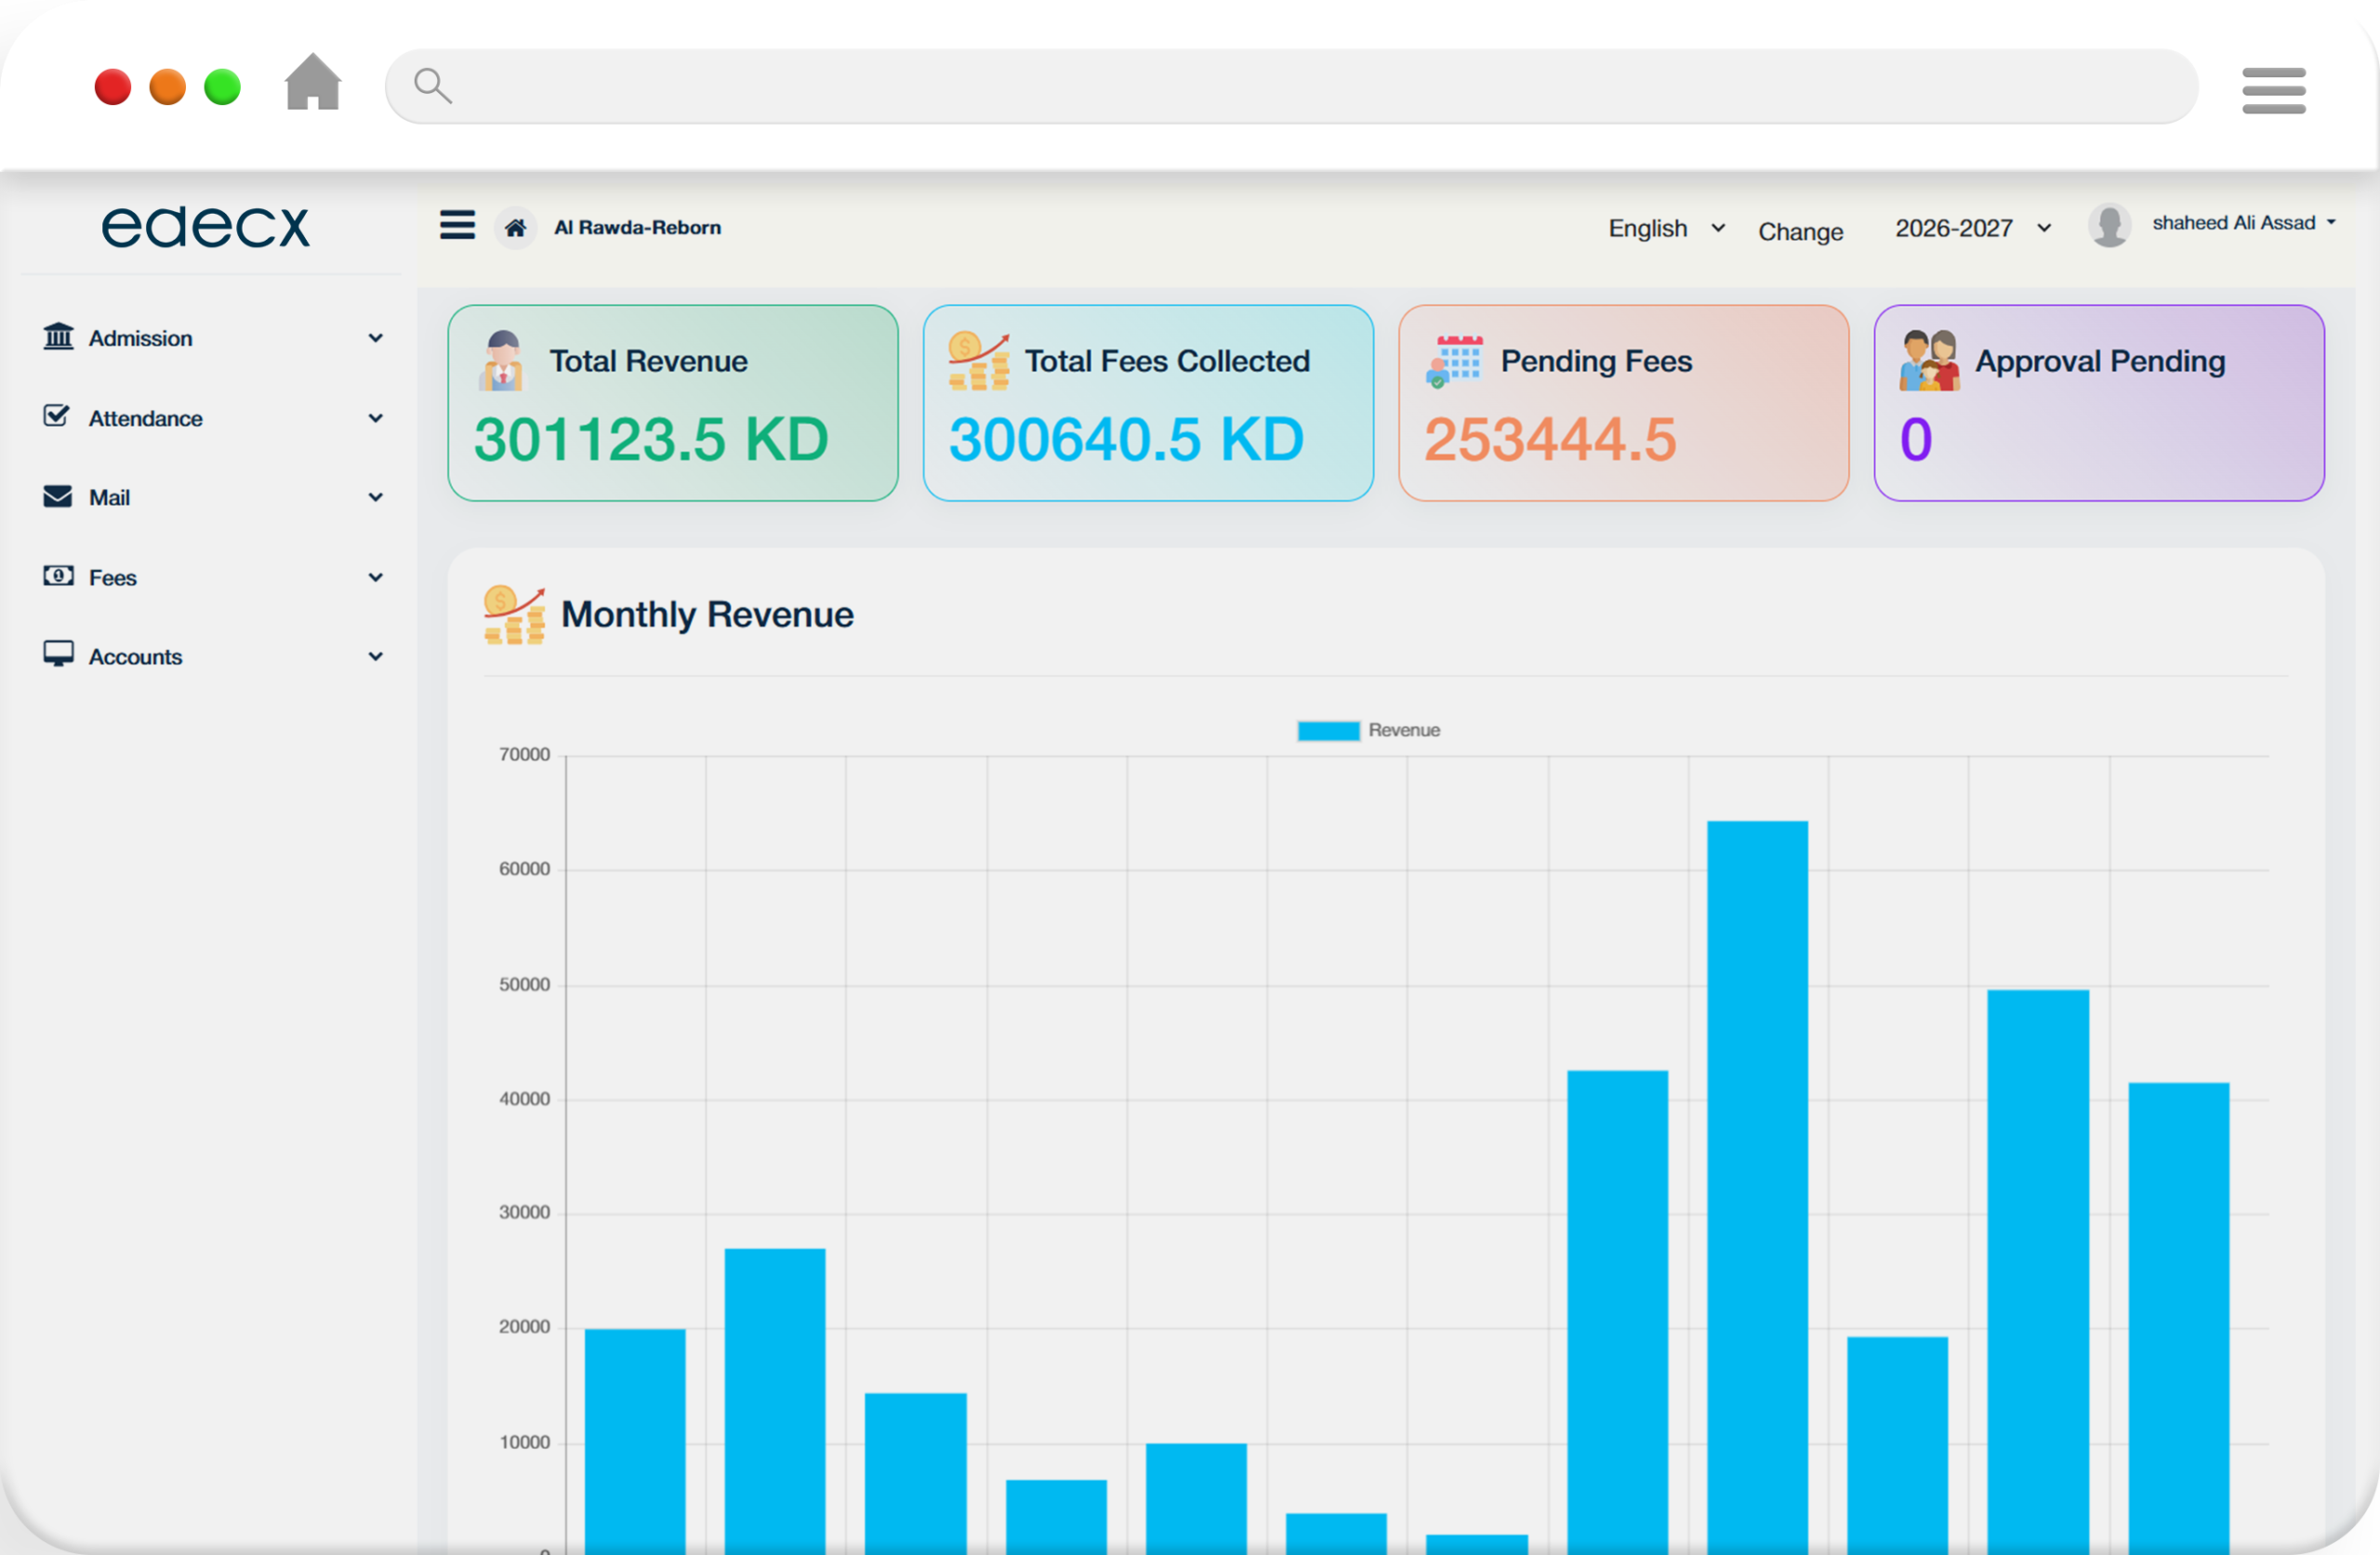The width and height of the screenshot is (2380, 1555).
Task: Click the Total Revenue person icon
Action: coord(503,360)
